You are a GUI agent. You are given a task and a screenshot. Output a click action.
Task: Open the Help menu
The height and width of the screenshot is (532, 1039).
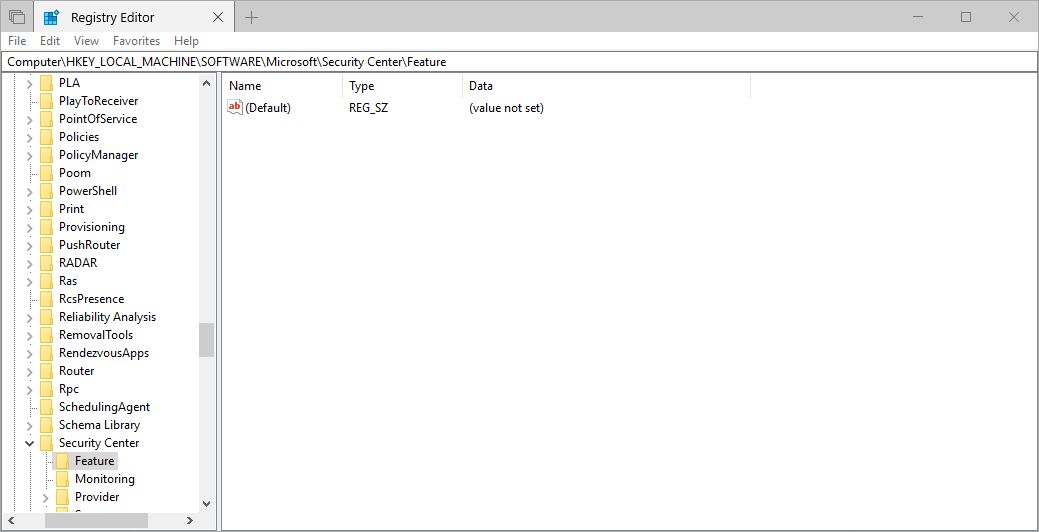(x=186, y=40)
